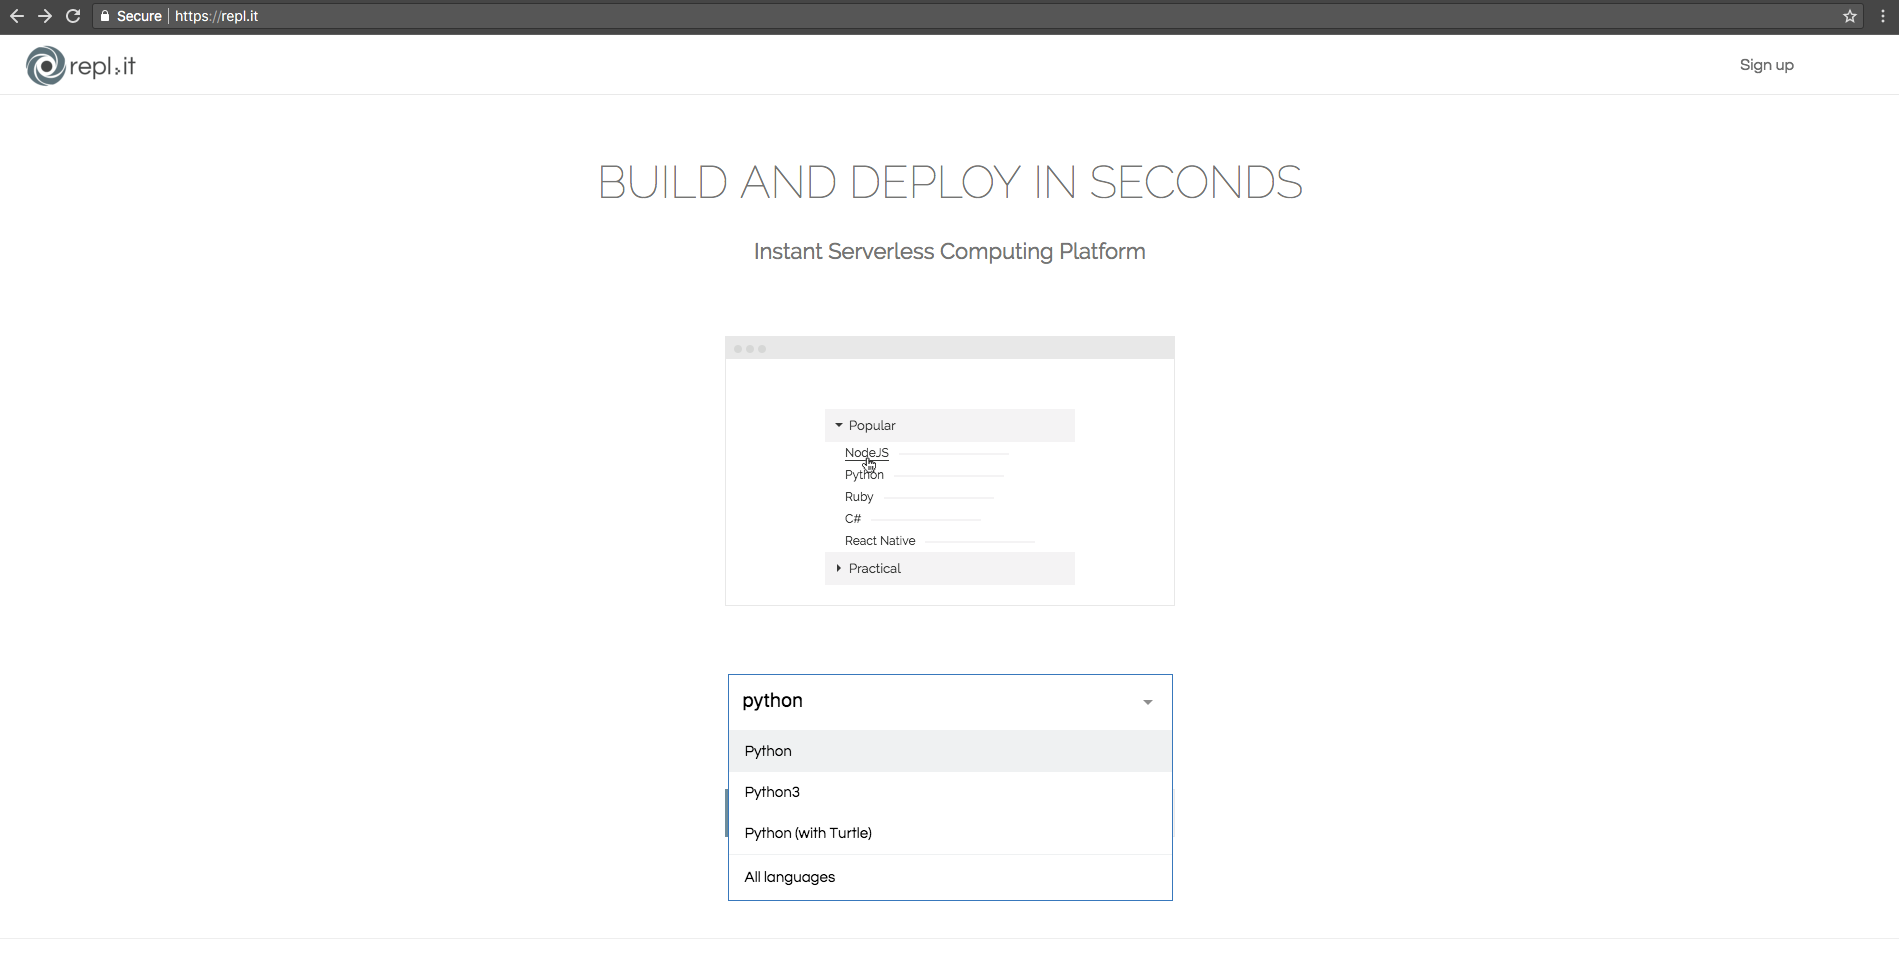1899x970 pixels.
Task: Toggle the language dropdown caret arrow
Action: 1148,702
